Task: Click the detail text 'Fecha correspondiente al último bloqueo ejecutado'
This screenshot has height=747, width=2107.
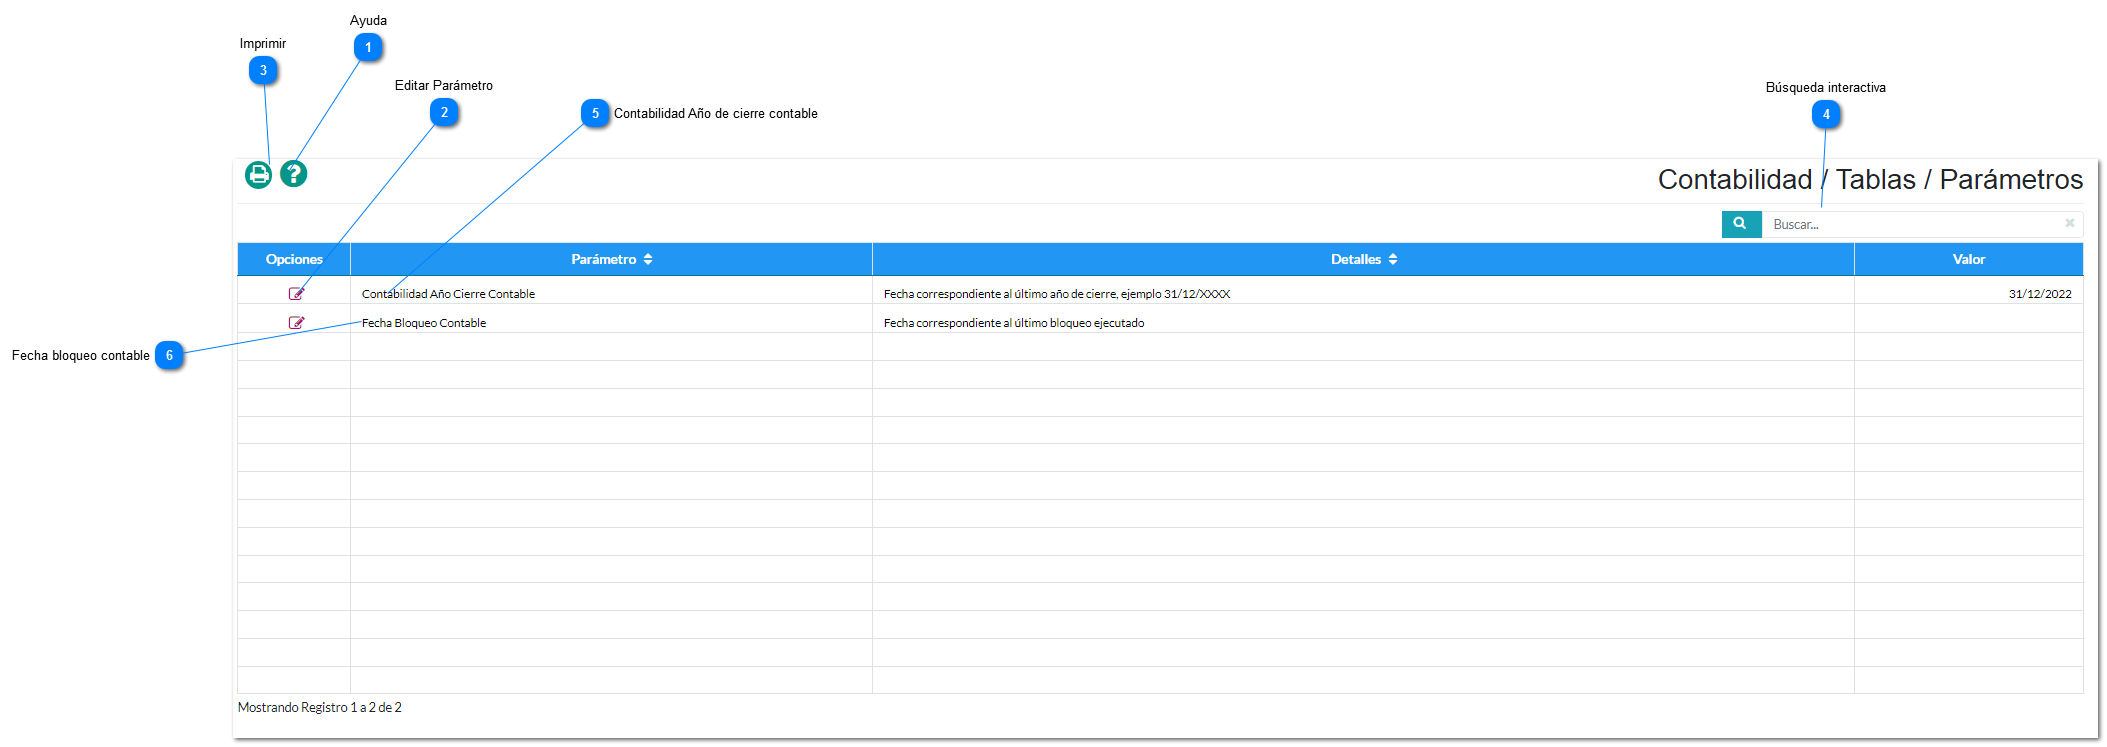Action: click(x=1014, y=323)
